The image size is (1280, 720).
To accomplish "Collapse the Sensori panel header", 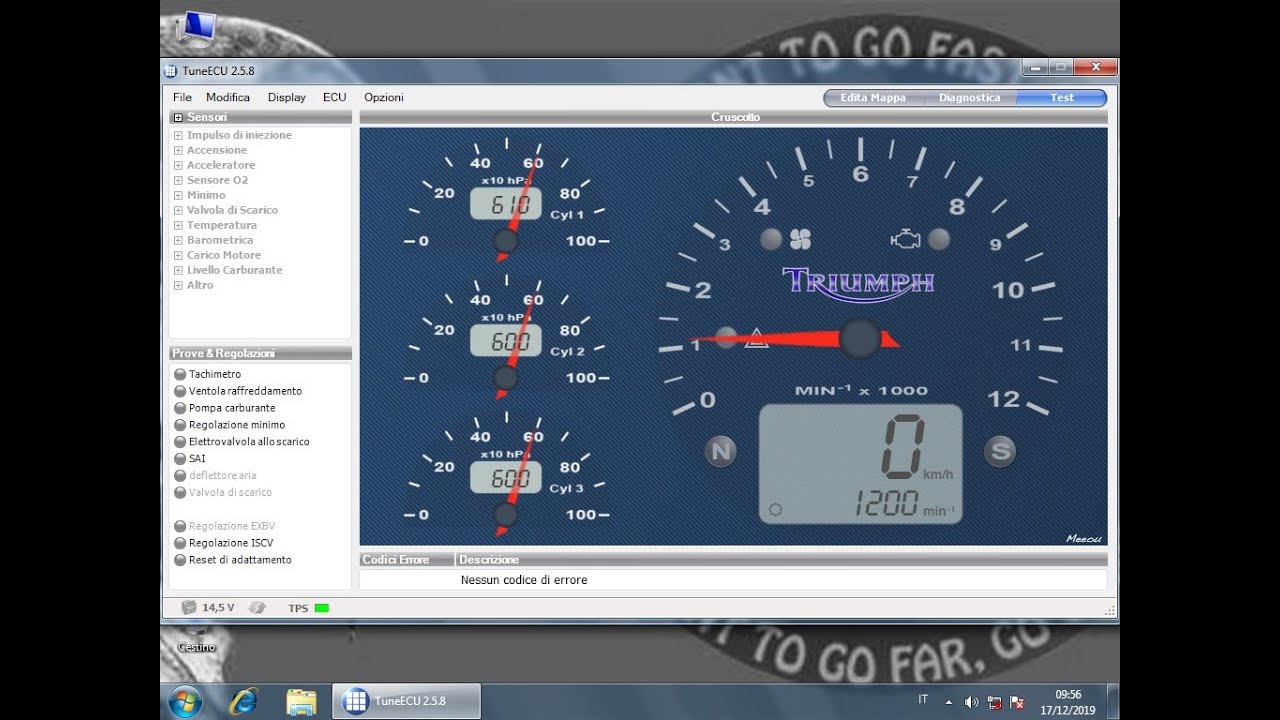I will [178, 117].
